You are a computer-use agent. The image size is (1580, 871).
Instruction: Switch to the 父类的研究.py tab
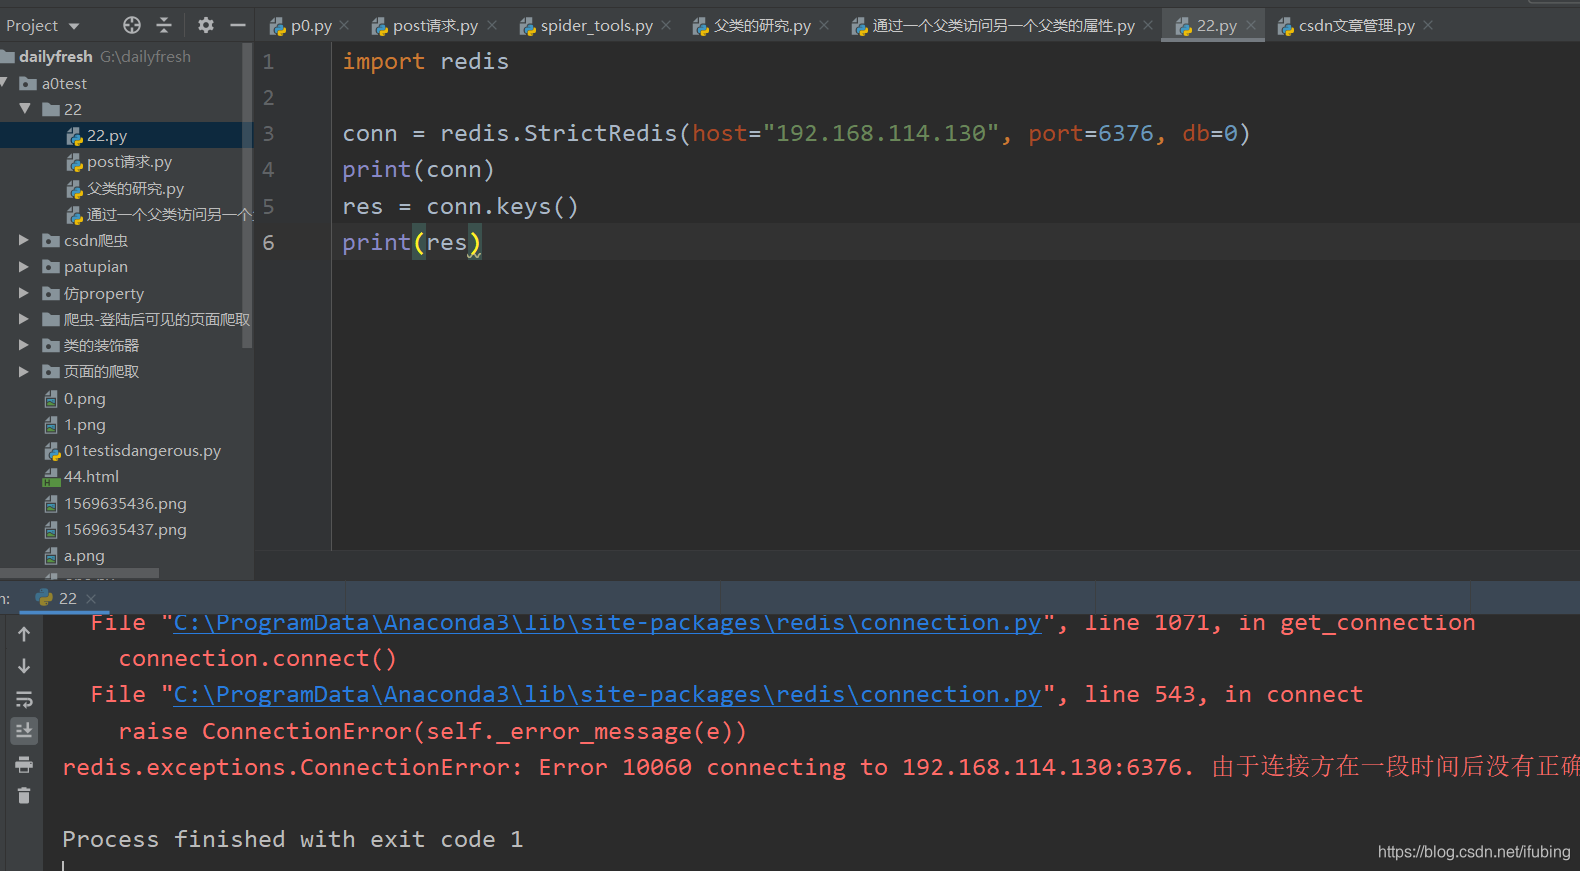pos(761,26)
